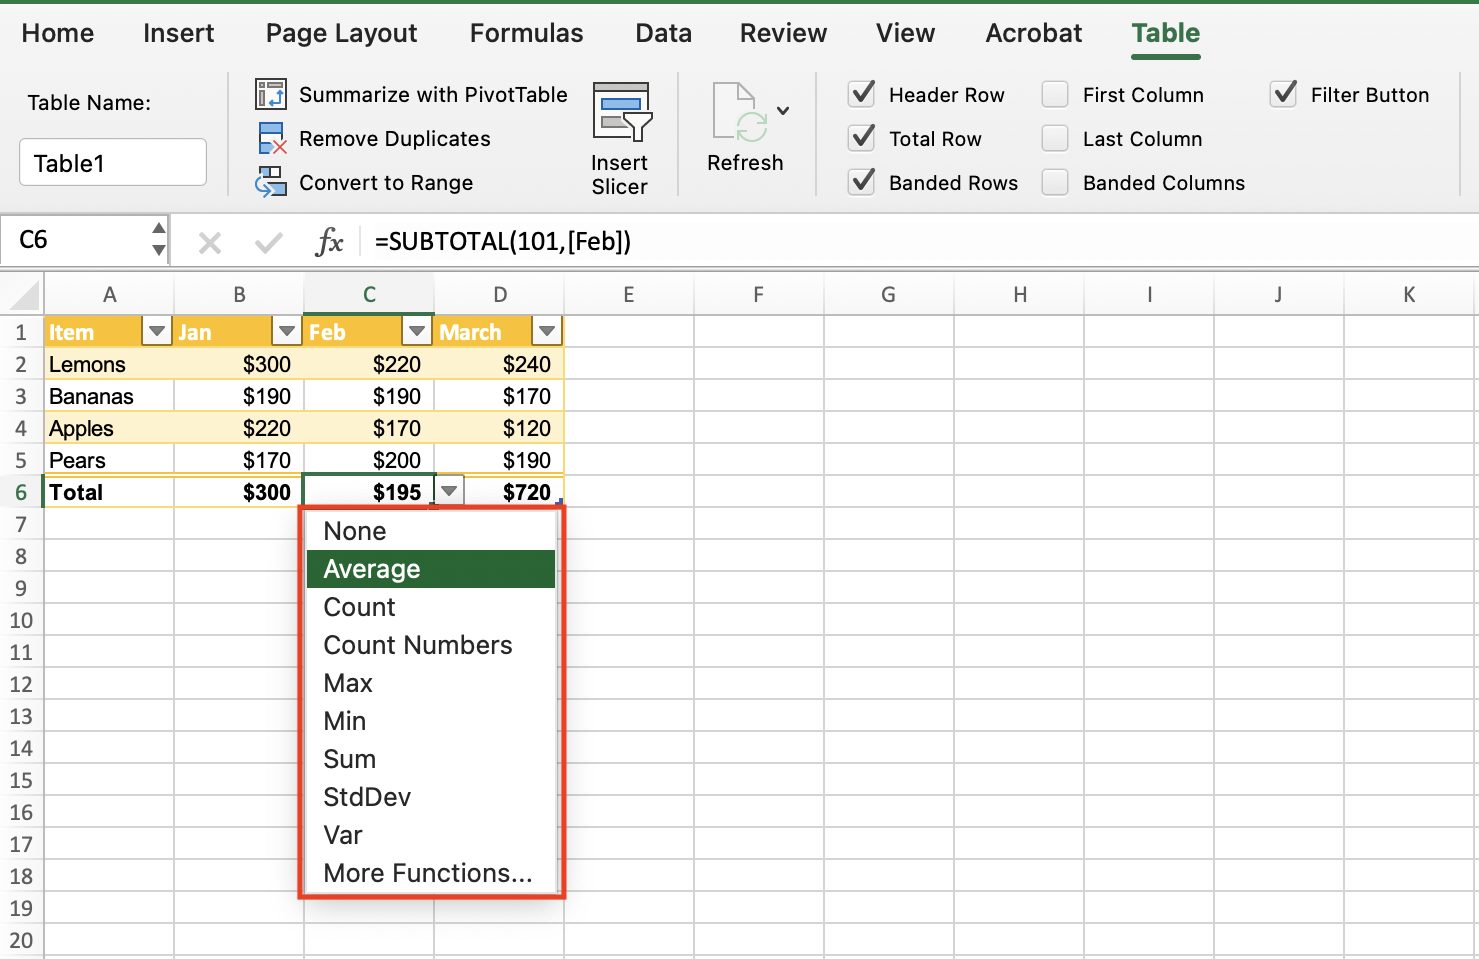This screenshot has width=1479, height=959.
Task: Disable the Header Row checkbox
Action: click(861, 94)
